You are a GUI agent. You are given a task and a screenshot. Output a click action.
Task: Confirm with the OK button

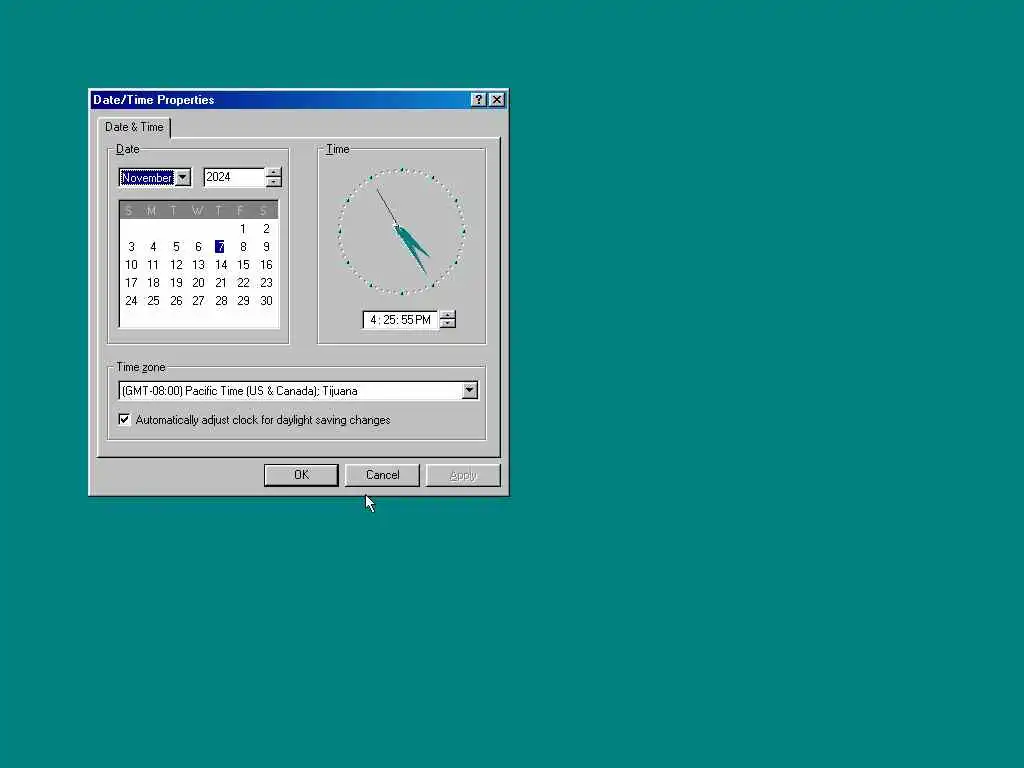301,475
